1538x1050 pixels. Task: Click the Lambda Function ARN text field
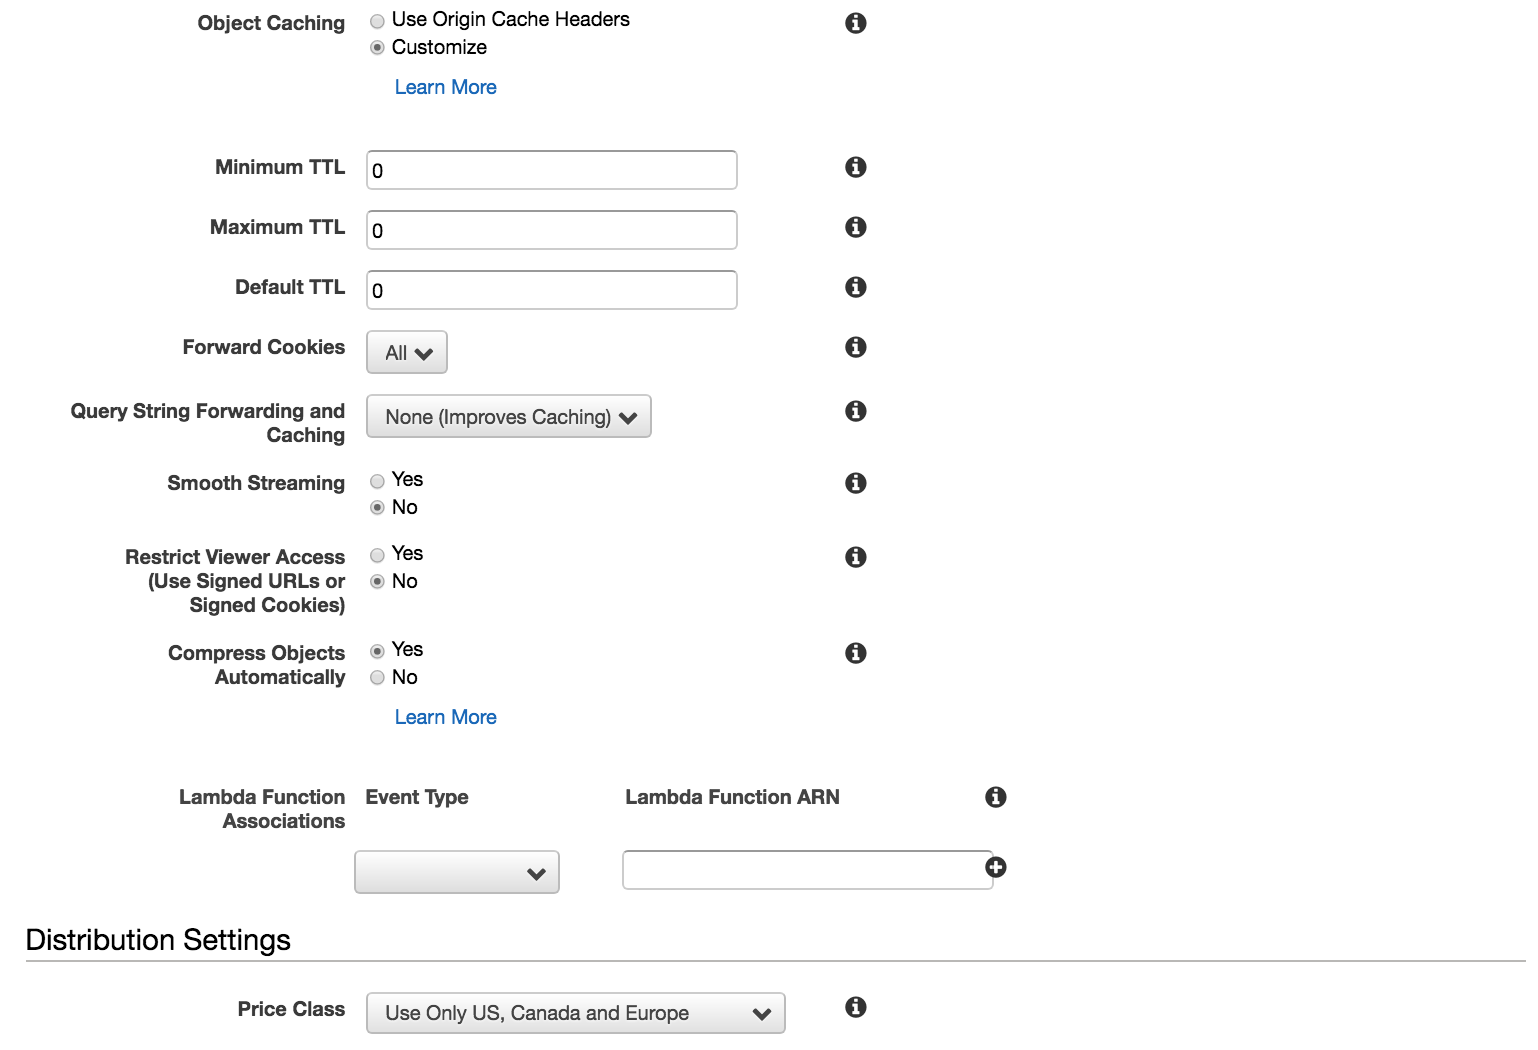[806, 870]
